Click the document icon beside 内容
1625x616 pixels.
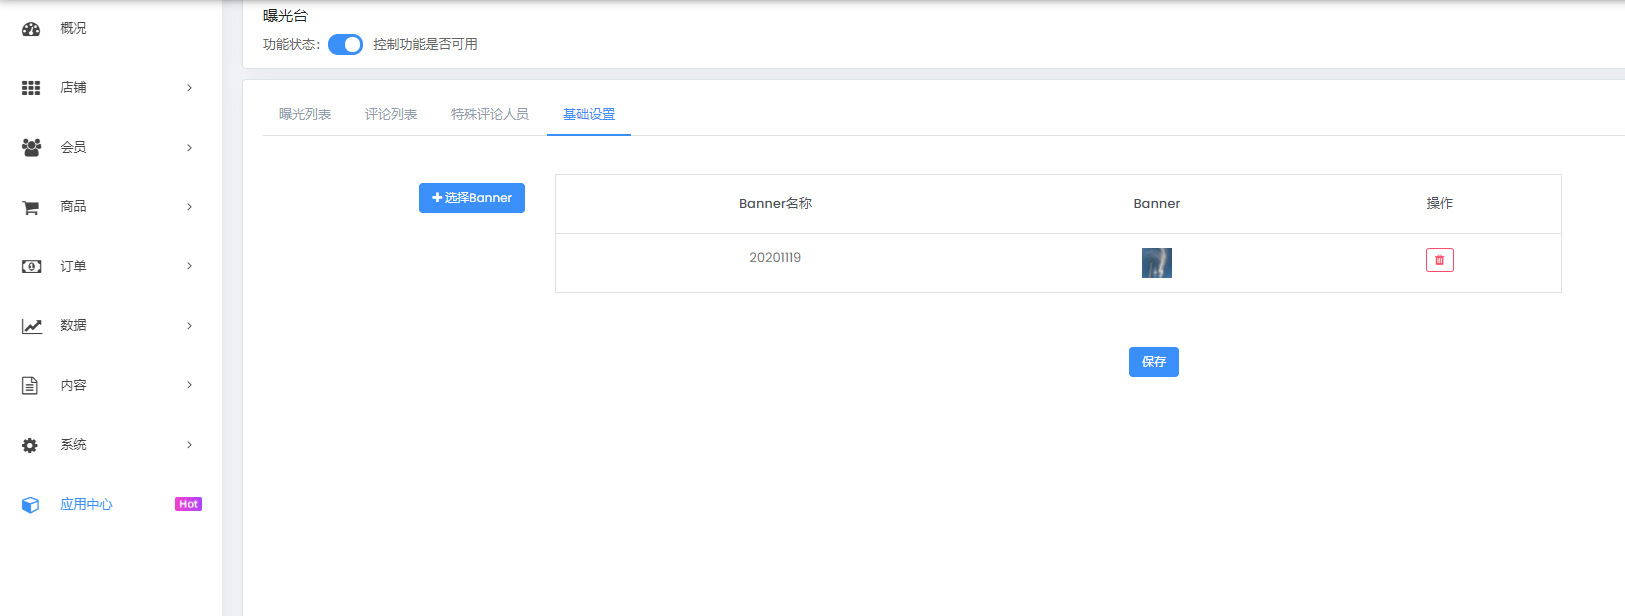30,385
